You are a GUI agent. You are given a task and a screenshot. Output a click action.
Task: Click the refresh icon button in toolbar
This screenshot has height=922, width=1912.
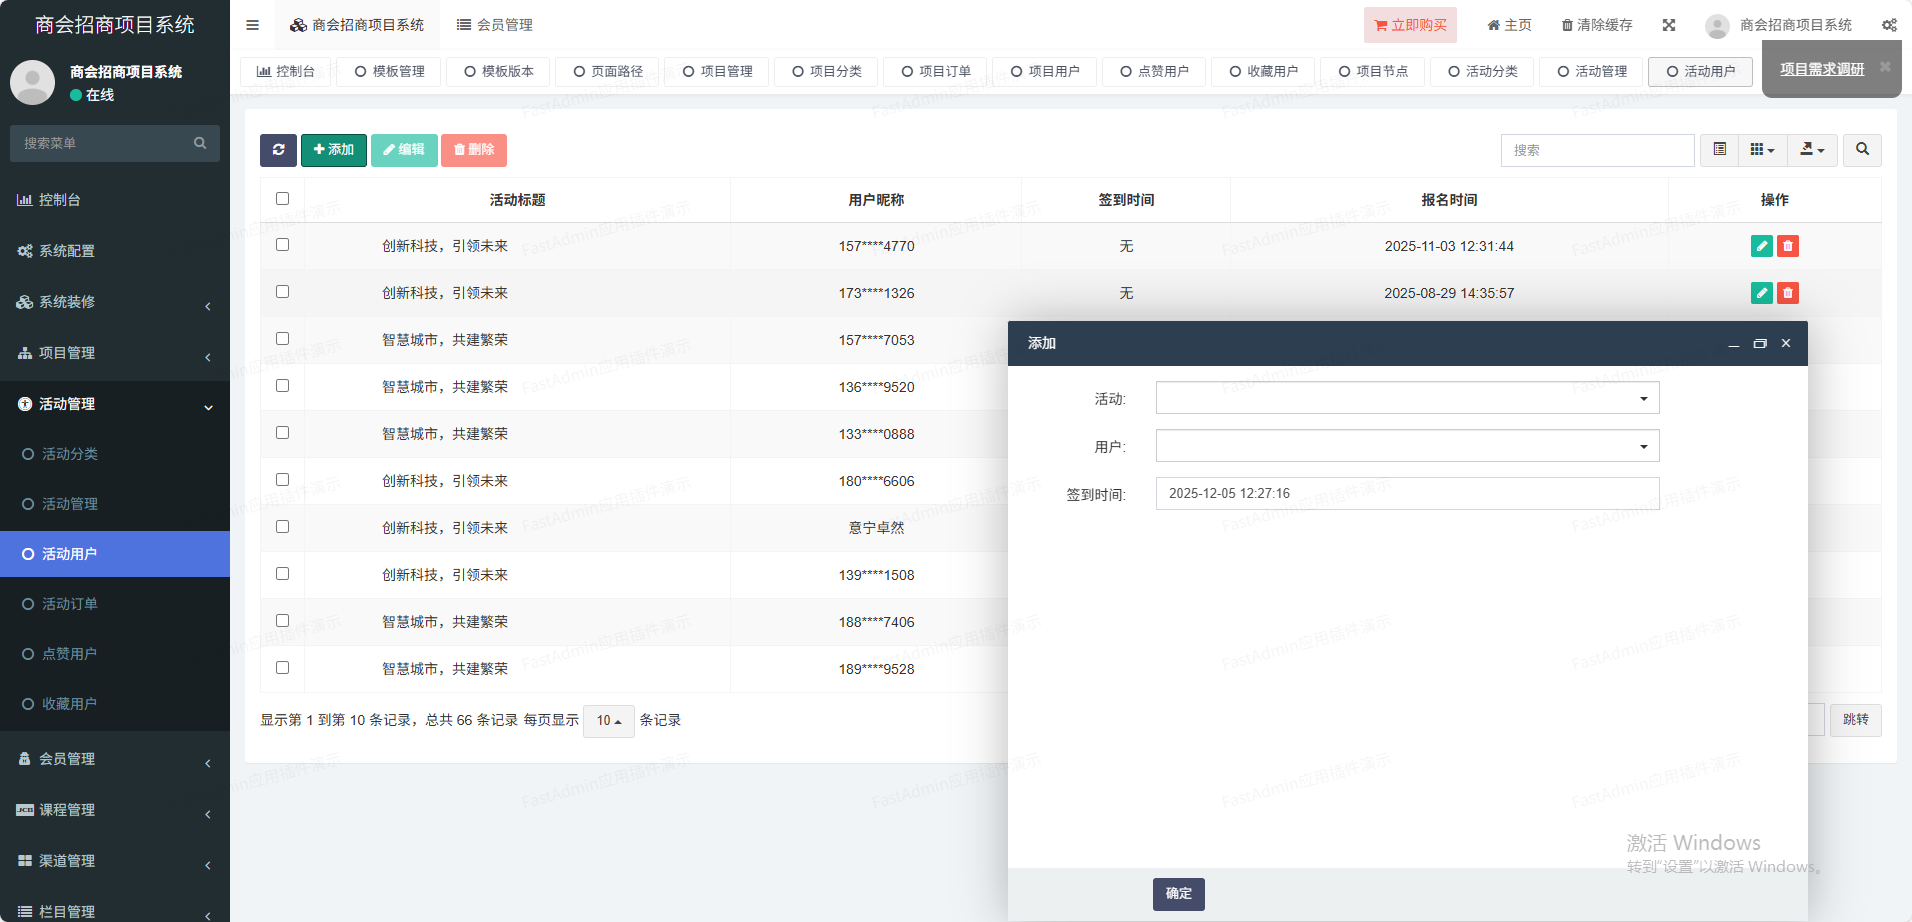click(278, 150)
